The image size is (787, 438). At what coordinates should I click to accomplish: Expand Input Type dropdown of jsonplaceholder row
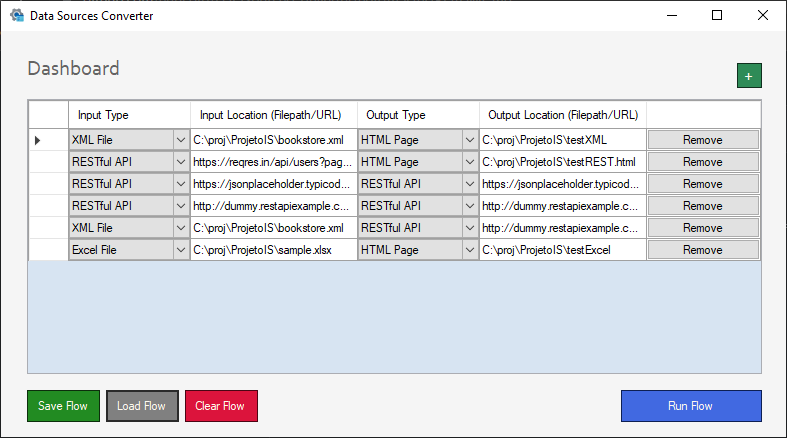click(x=181, y=184)
